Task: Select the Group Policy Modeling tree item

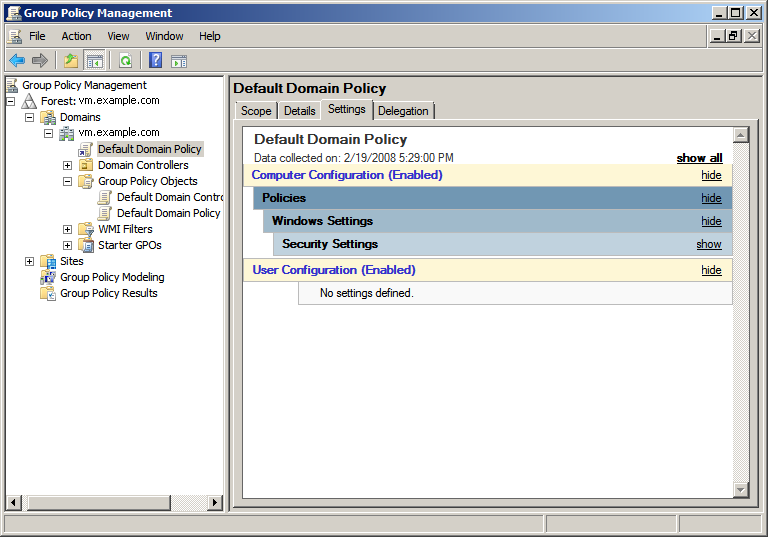Action: point(112,277)
